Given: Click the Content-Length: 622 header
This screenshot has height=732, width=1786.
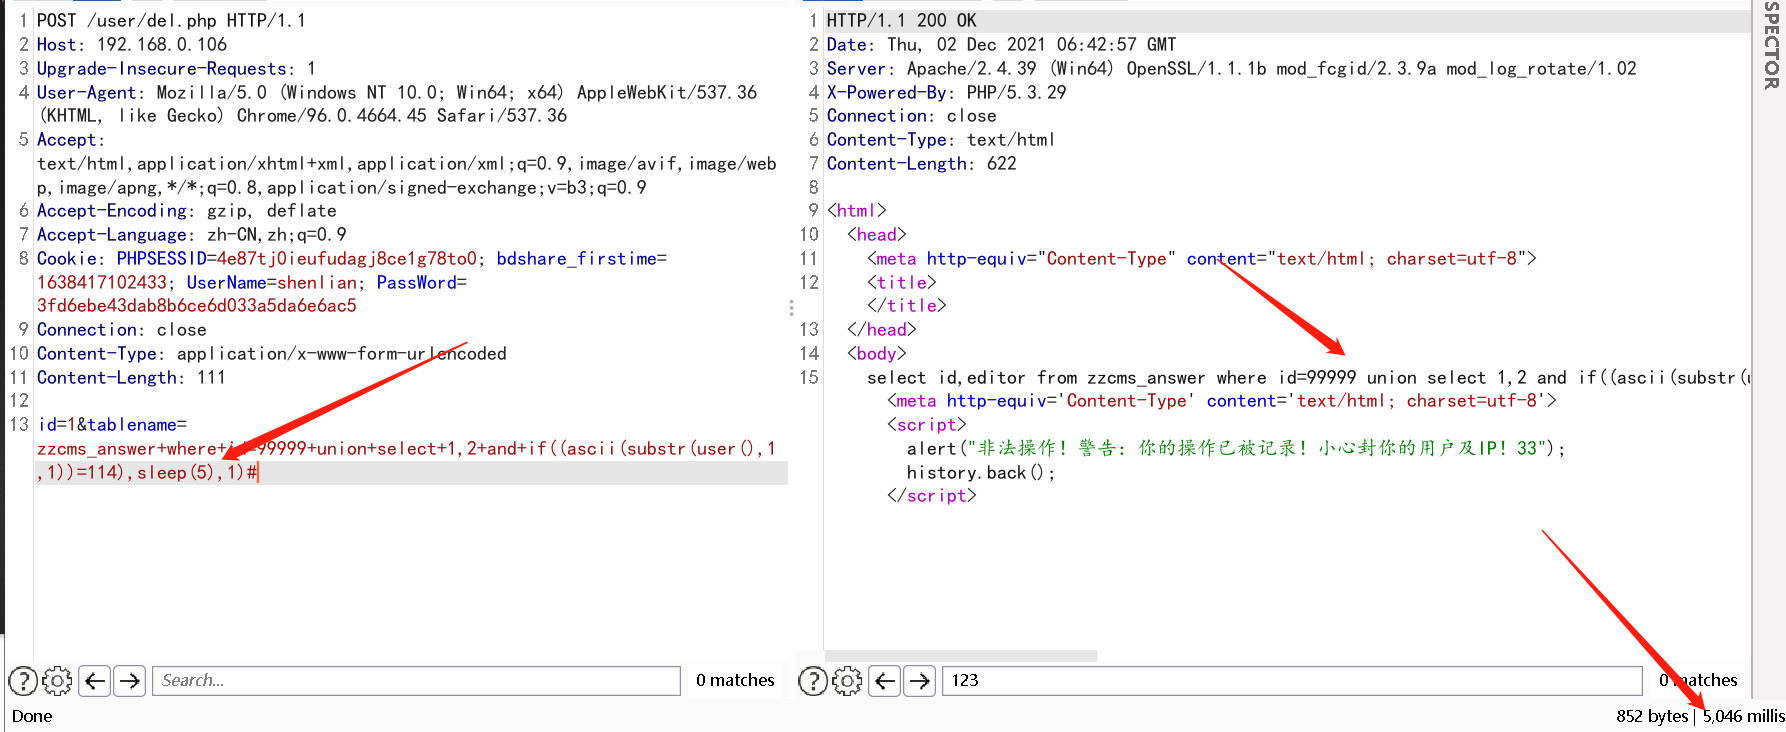Looking at the screenshot, I should pyautogui.click(x=922, y=163).
